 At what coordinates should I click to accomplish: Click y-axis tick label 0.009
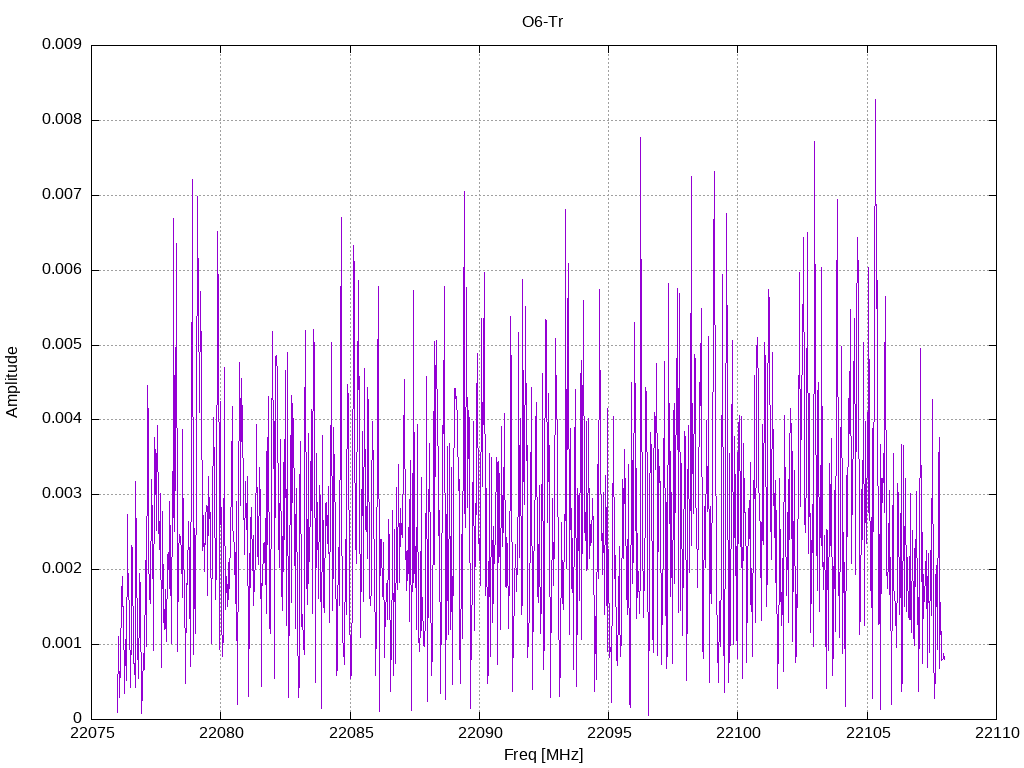pos(61,44)
